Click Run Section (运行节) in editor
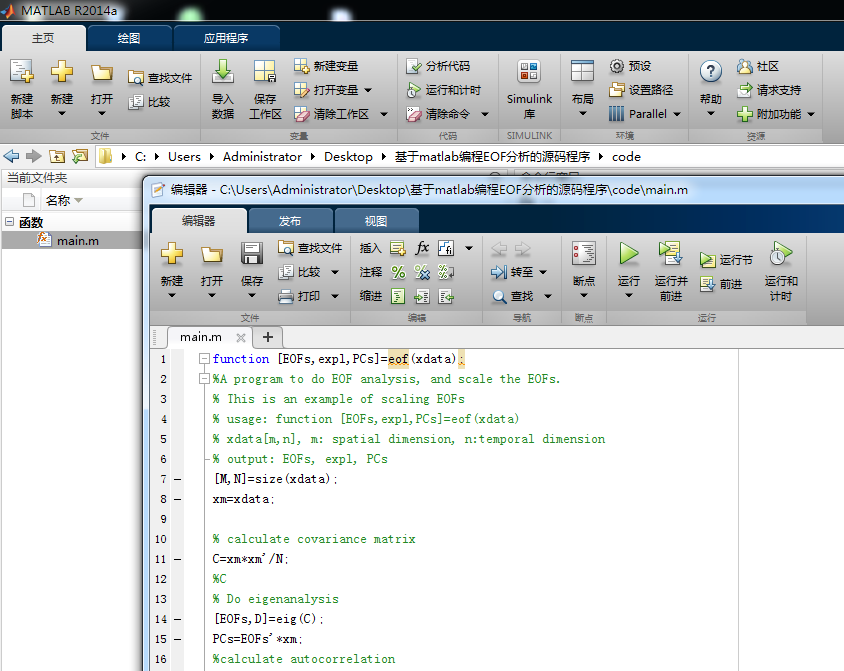The height and width of the screenshot is (671, 844). tap(726, 260)
